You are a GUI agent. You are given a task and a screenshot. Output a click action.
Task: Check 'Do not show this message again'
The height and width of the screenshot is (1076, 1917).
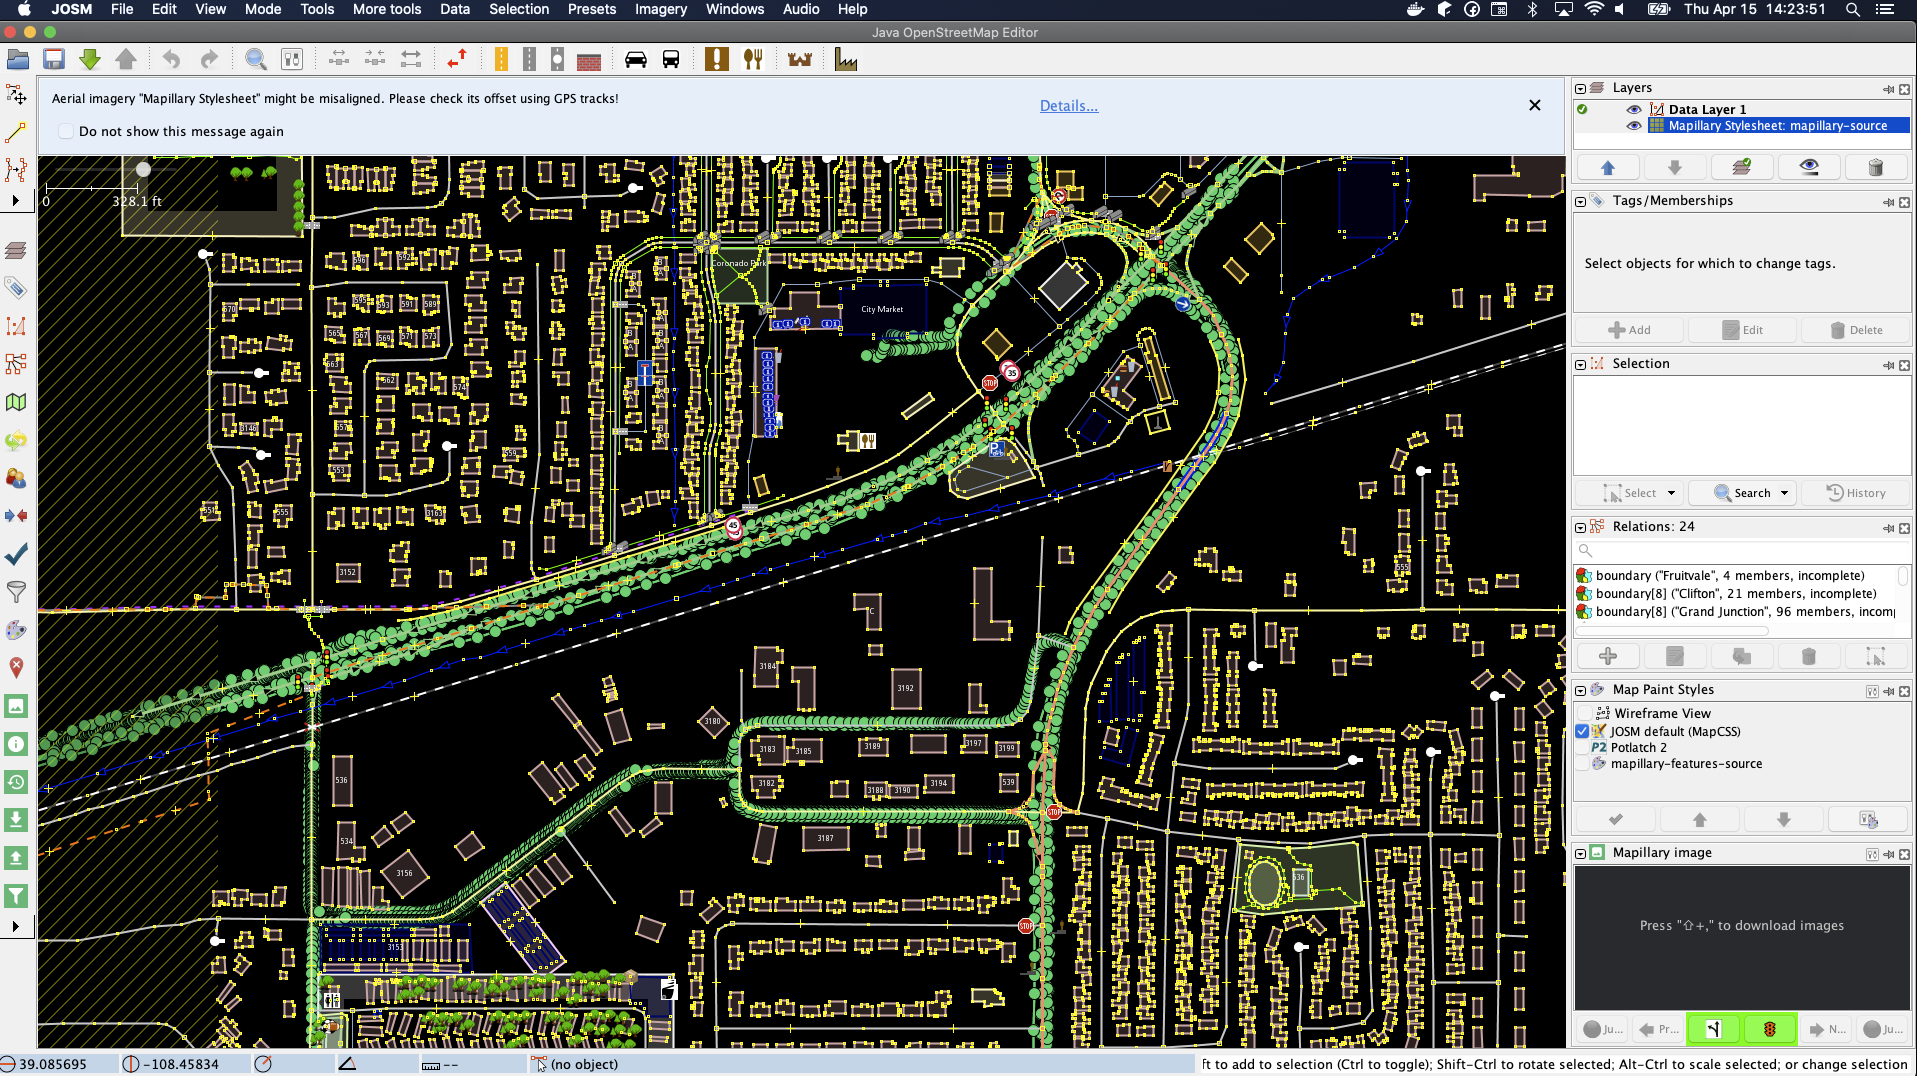point(66,132)
